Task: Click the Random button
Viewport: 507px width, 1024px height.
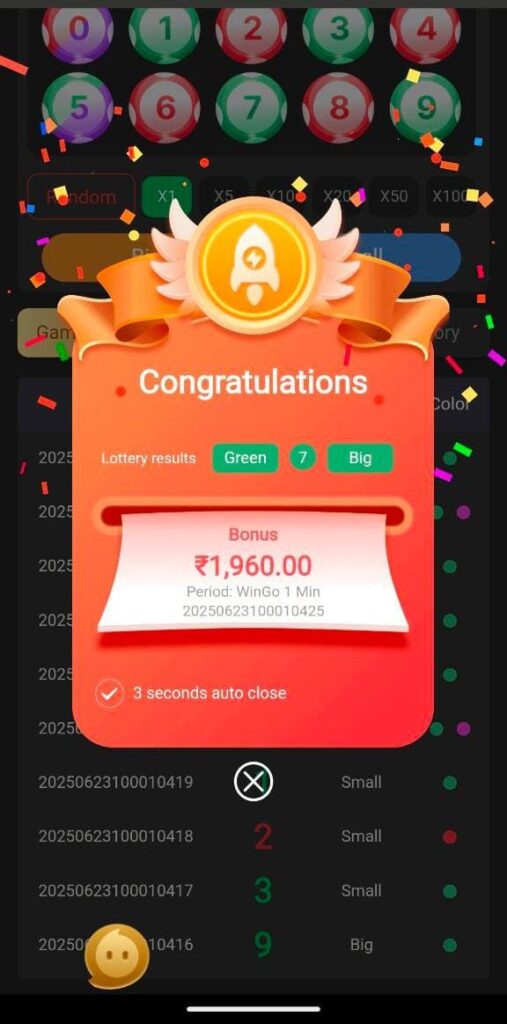Action: point(81,196)
